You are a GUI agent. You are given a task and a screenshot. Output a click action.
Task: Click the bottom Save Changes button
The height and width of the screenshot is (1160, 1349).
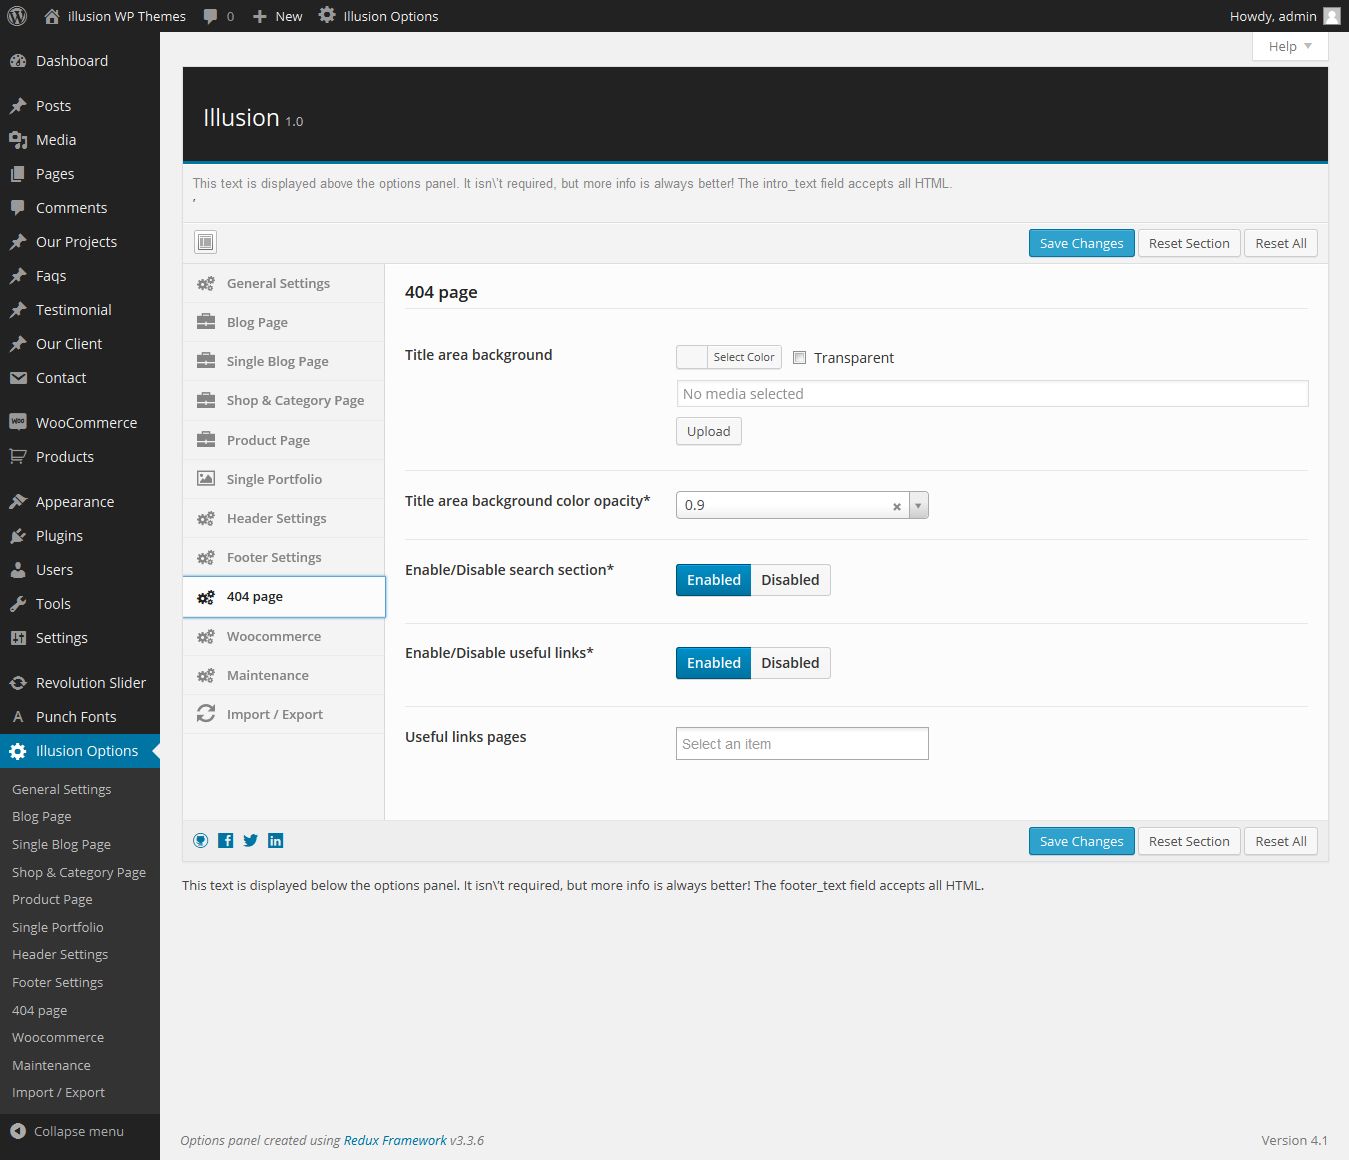(x=1081, y=841)
